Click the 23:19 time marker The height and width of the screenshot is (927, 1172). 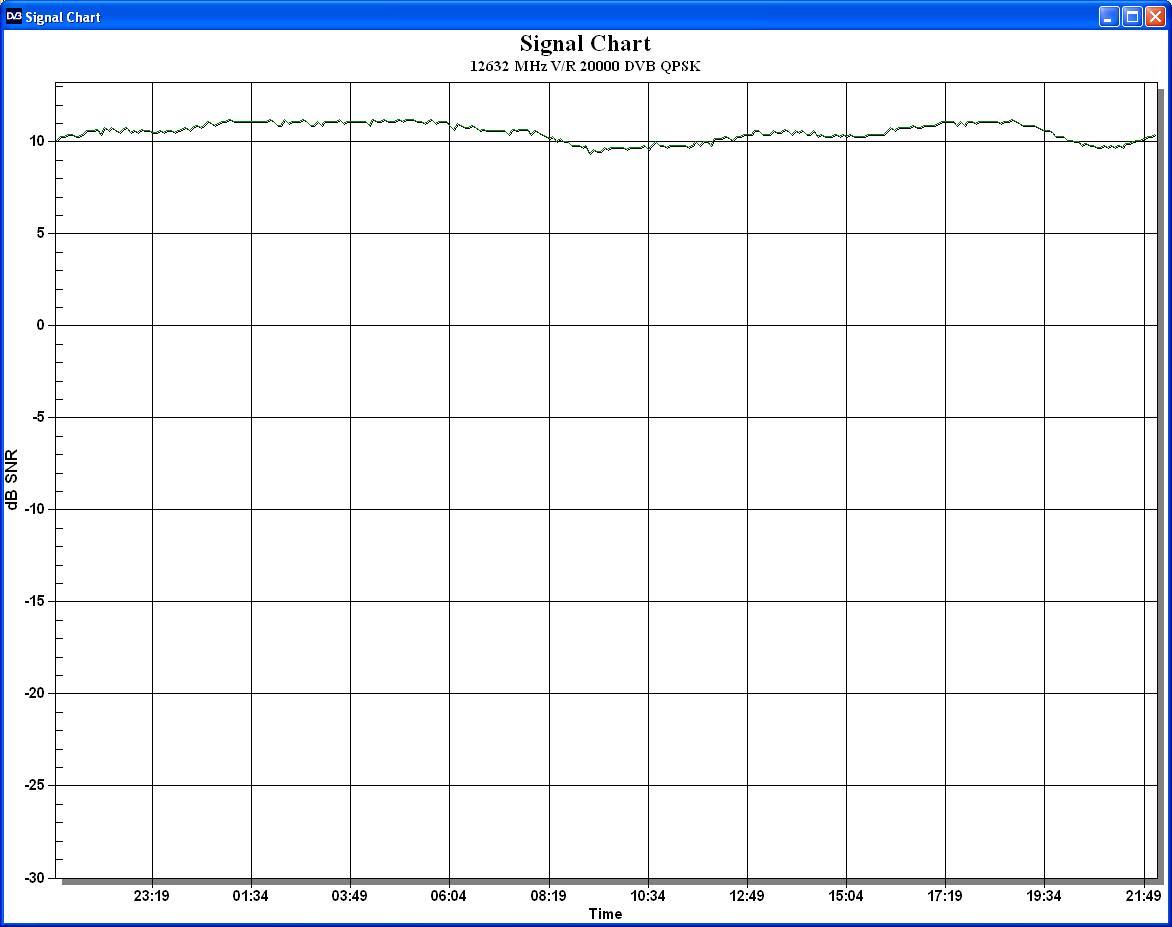click(x=152, y=896)
